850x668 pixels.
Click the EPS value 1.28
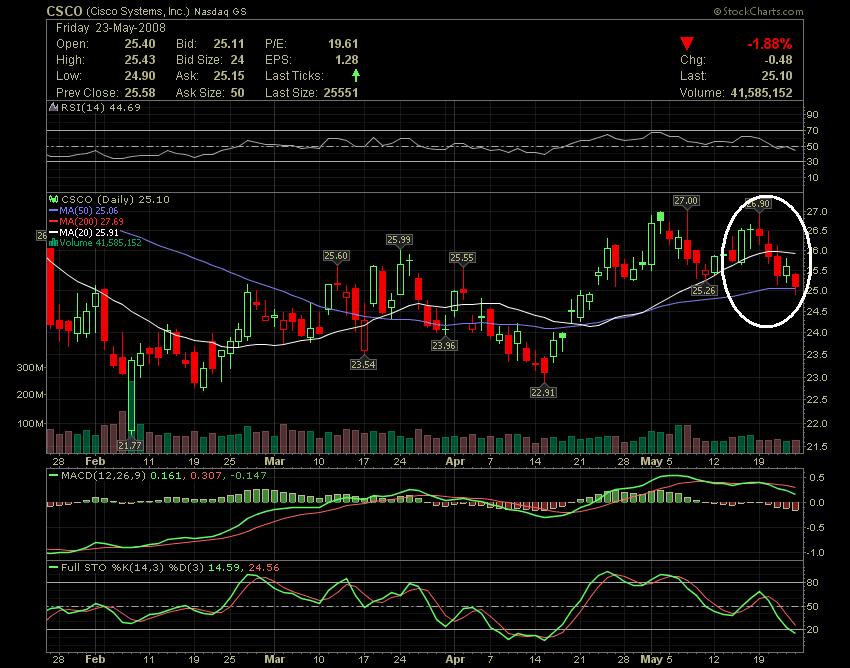[347, 60]
